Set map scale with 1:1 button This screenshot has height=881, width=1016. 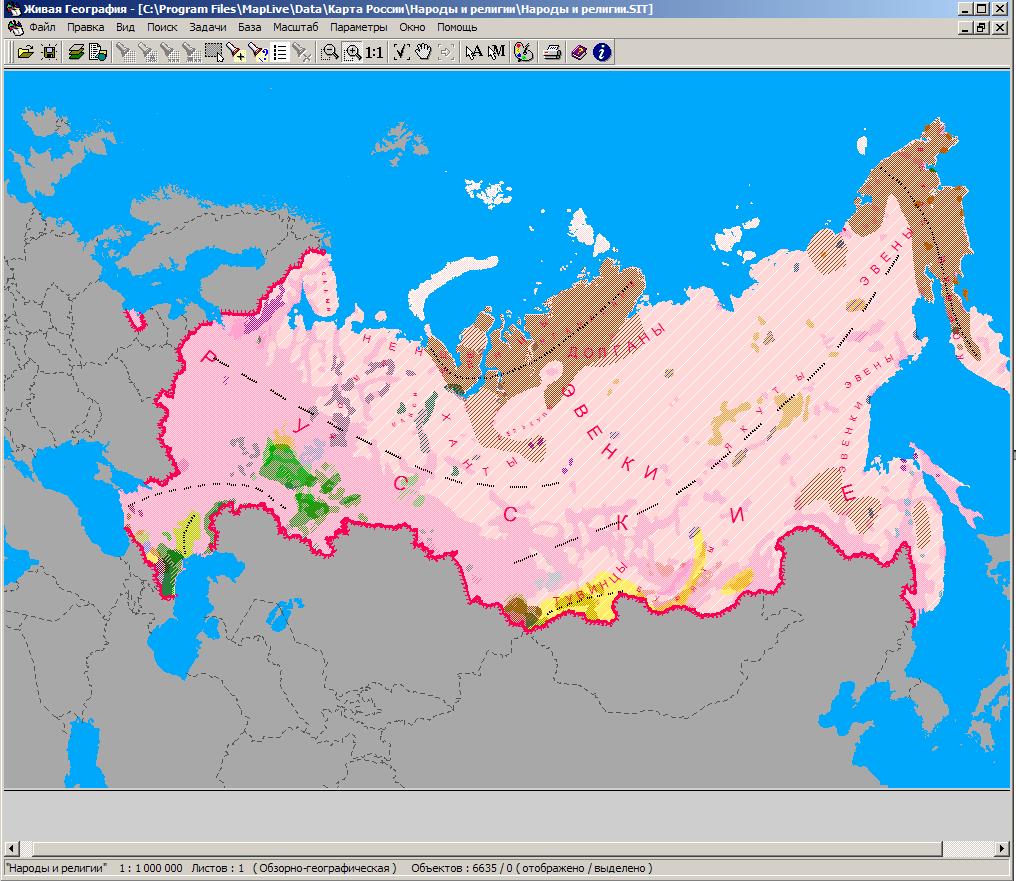point(374,52)
